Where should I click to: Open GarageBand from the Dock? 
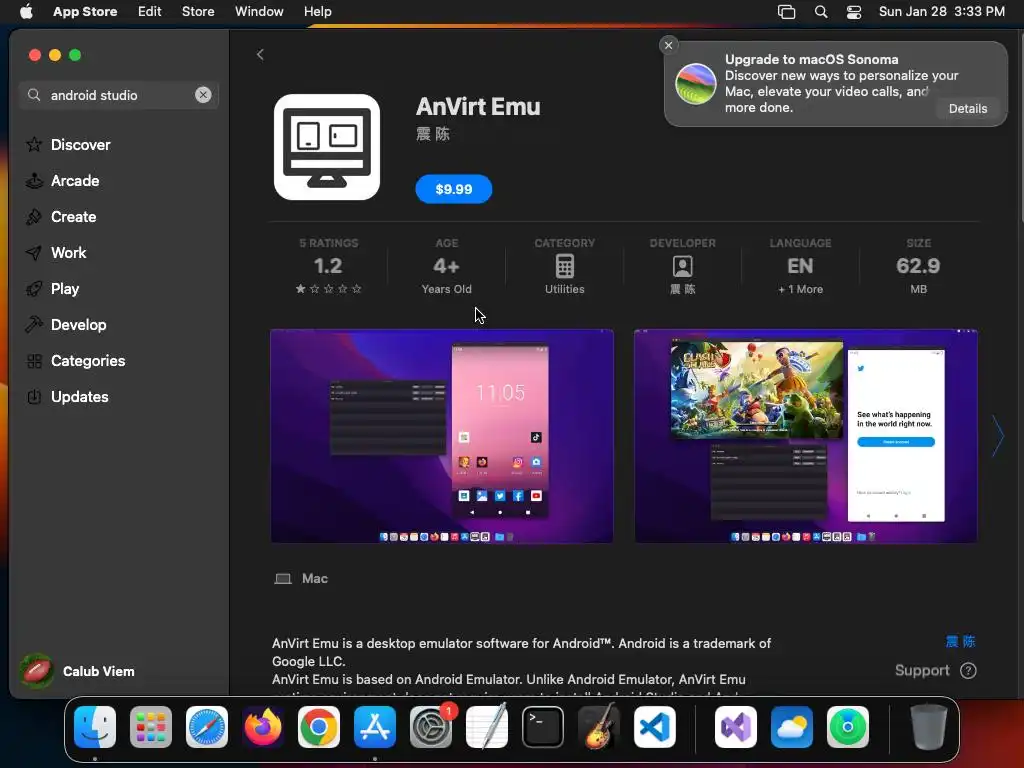point(599,727)
